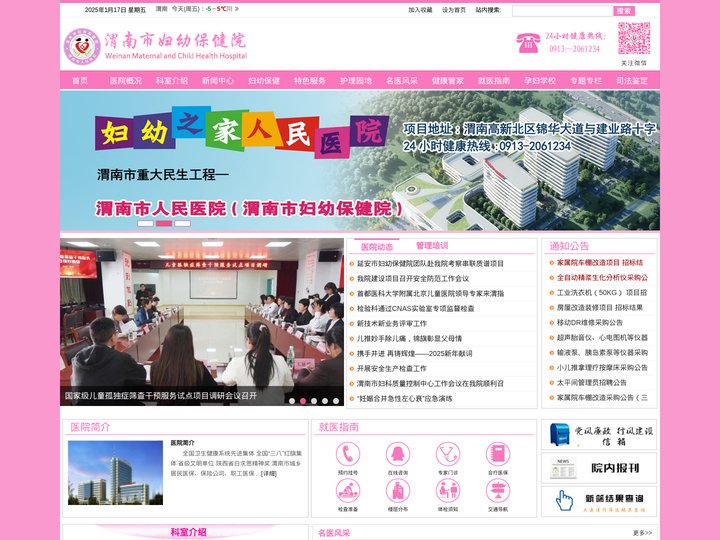Viewport: 720px width, 540px height.
Task: Open 科室介绍 navigation menu
Action: pos(172,80)
